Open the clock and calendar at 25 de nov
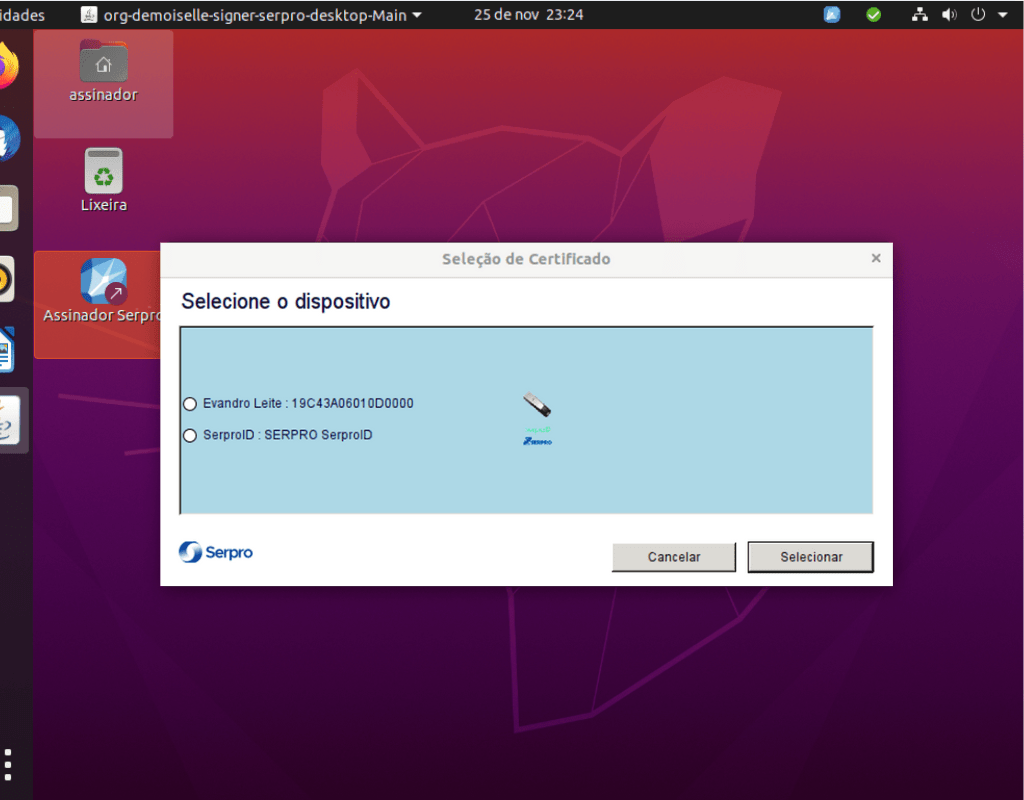The height and width of the screenshot is (800, 1024). pyautogui.click(x=528, y=14)
